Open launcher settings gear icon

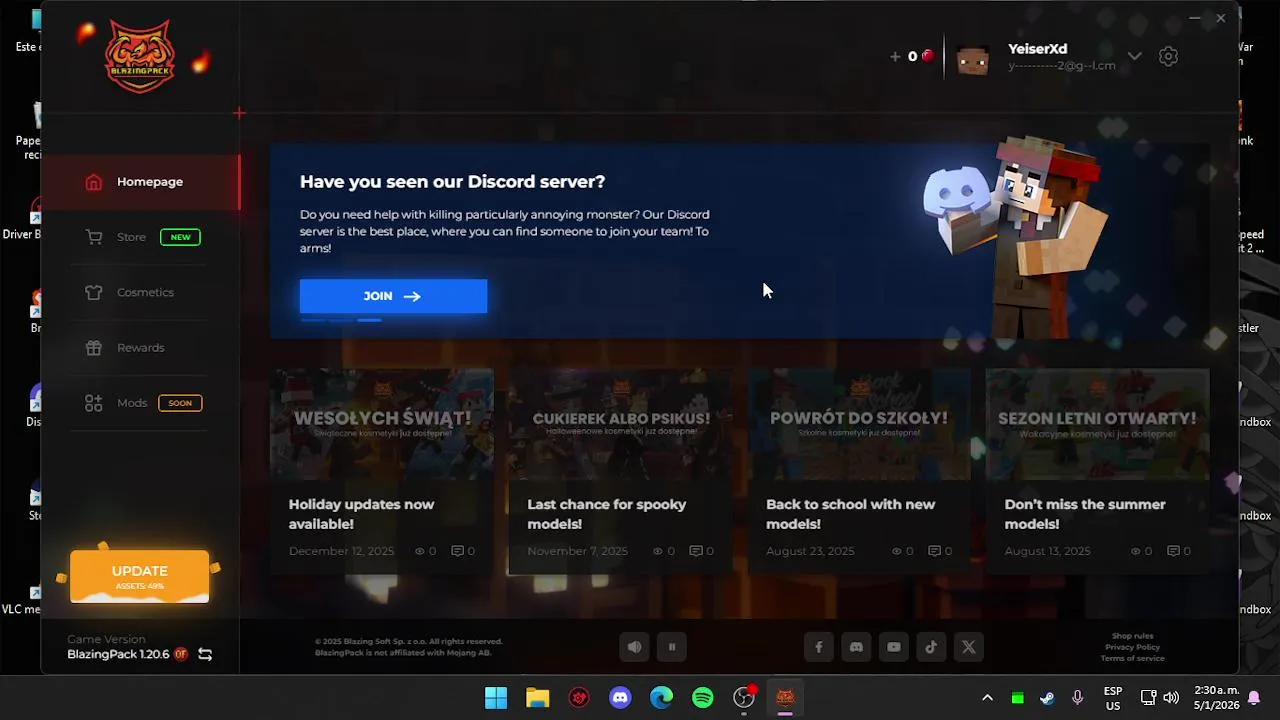point(1168,56)
